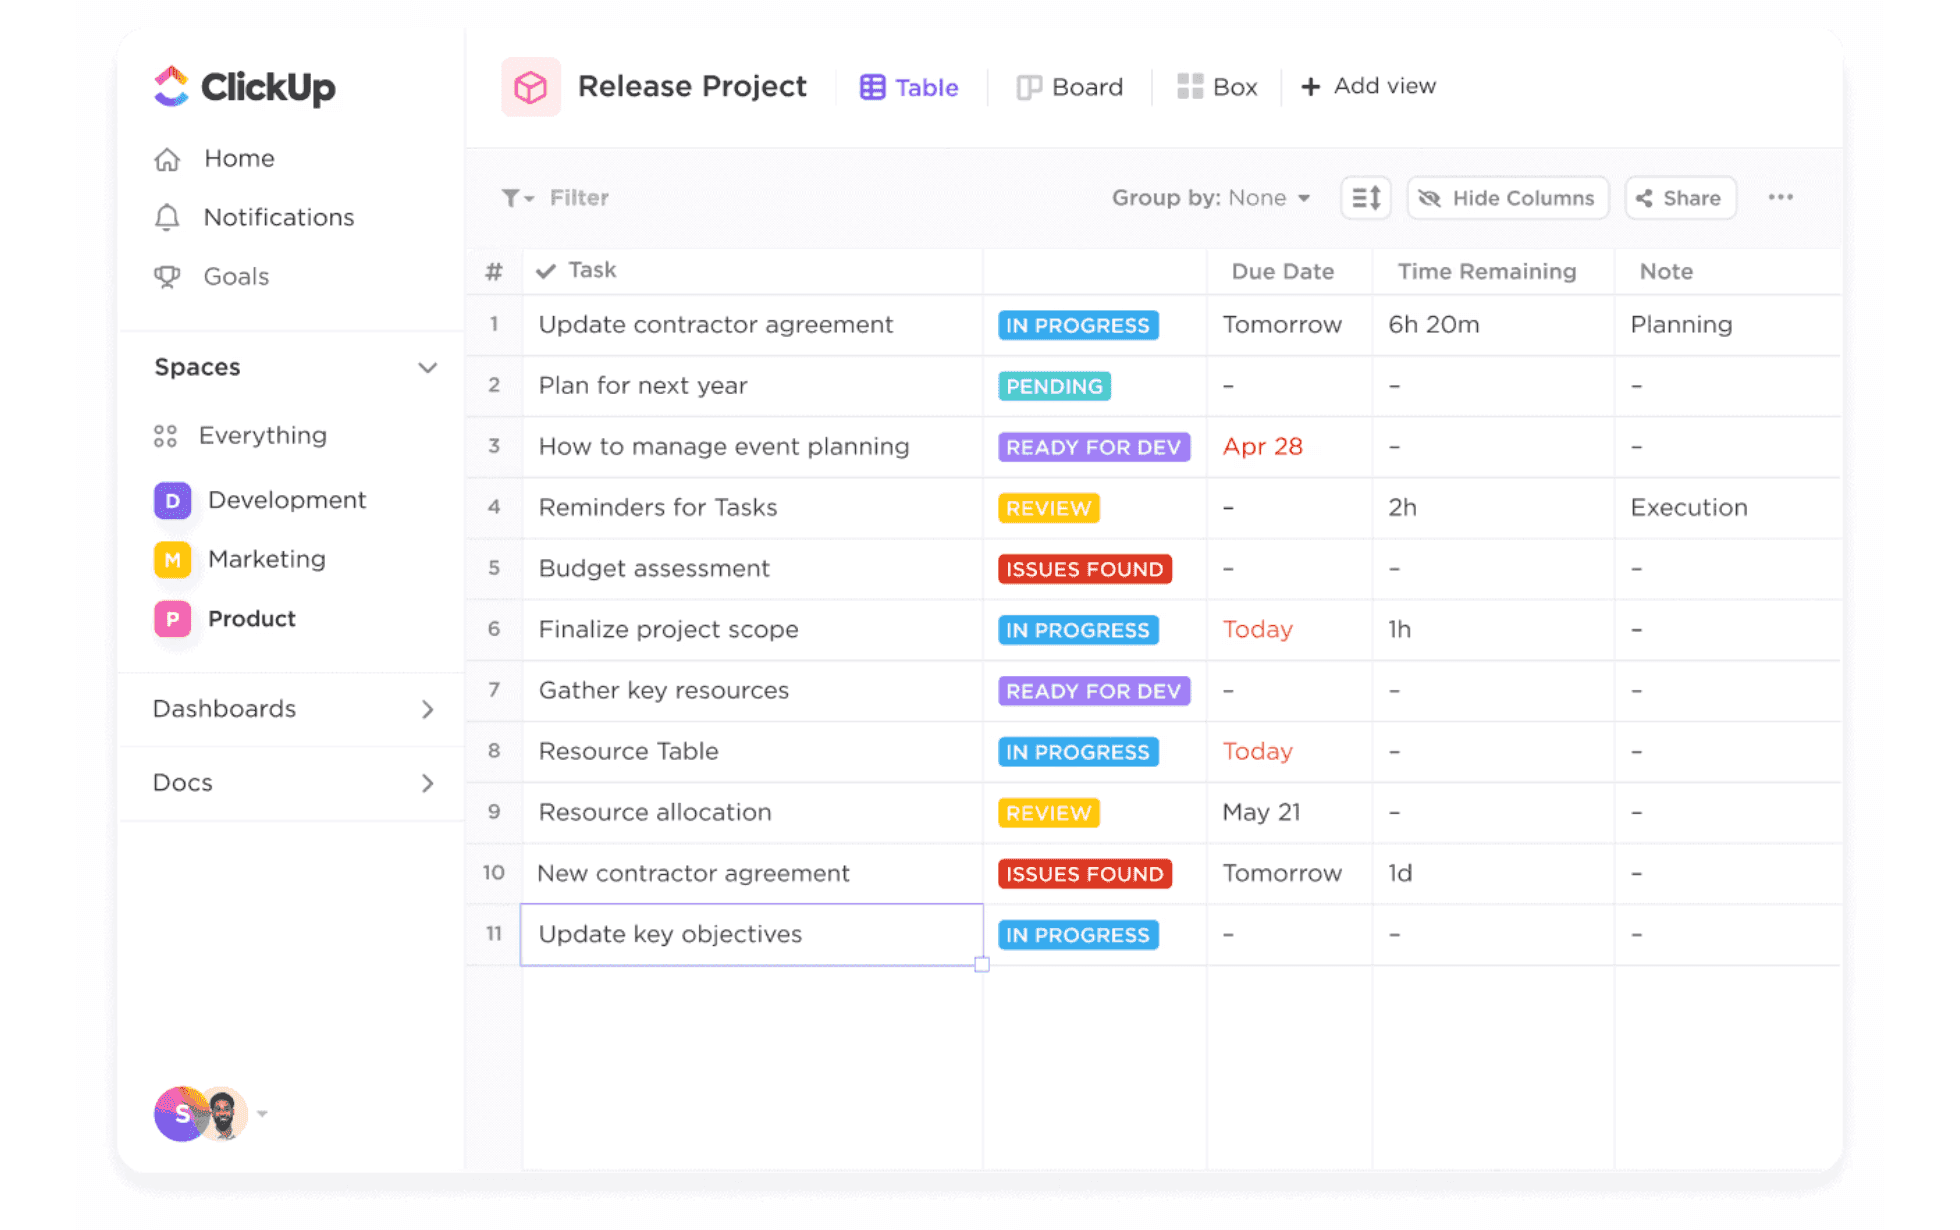Click the checkmark in the Task column header

point(546,270)
